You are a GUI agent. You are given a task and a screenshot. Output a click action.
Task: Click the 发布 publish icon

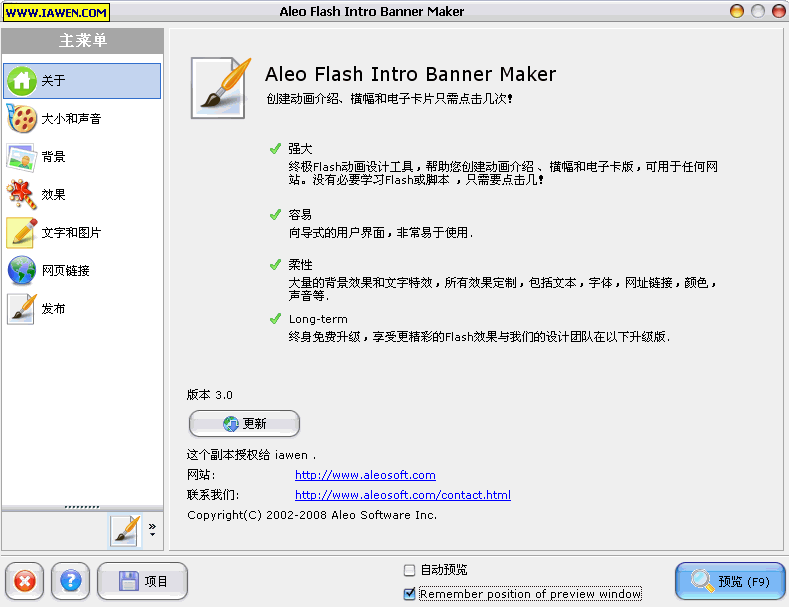[22, 309]
